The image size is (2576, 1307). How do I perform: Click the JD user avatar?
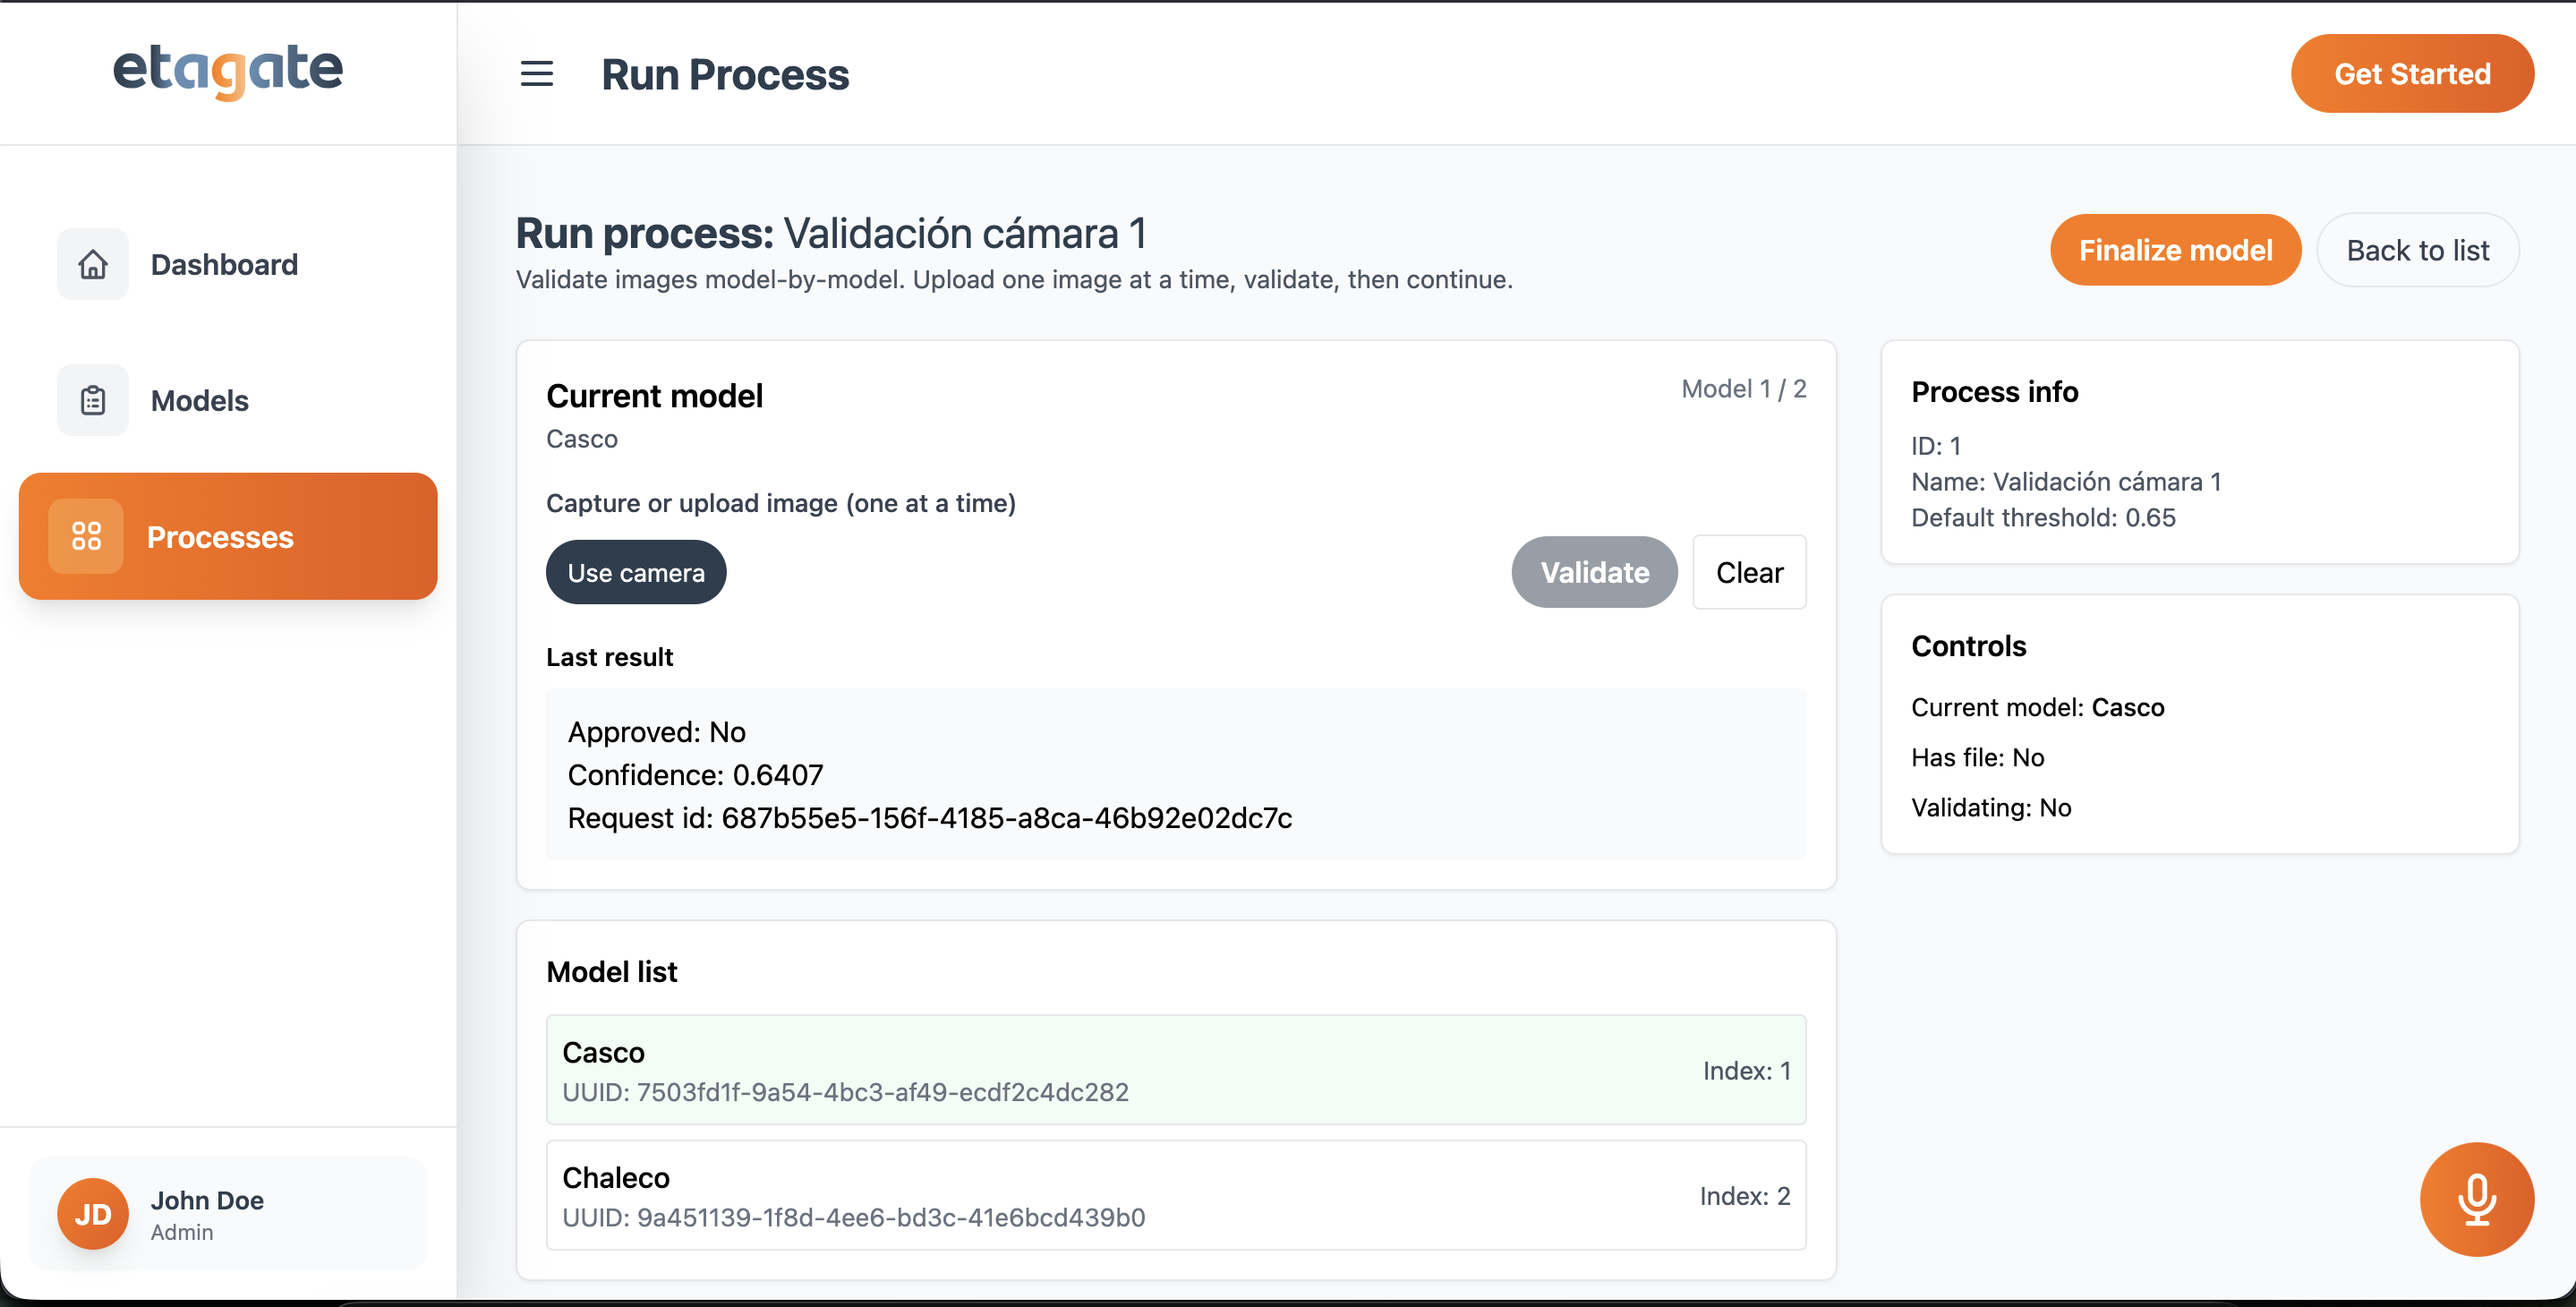point(93,1214)
